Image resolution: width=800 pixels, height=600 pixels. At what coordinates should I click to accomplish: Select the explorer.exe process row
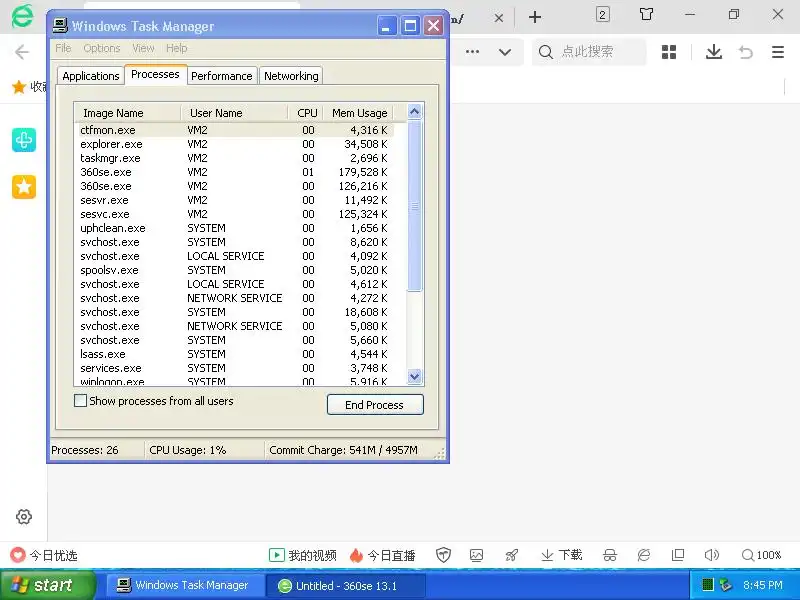tap(234, 144)
